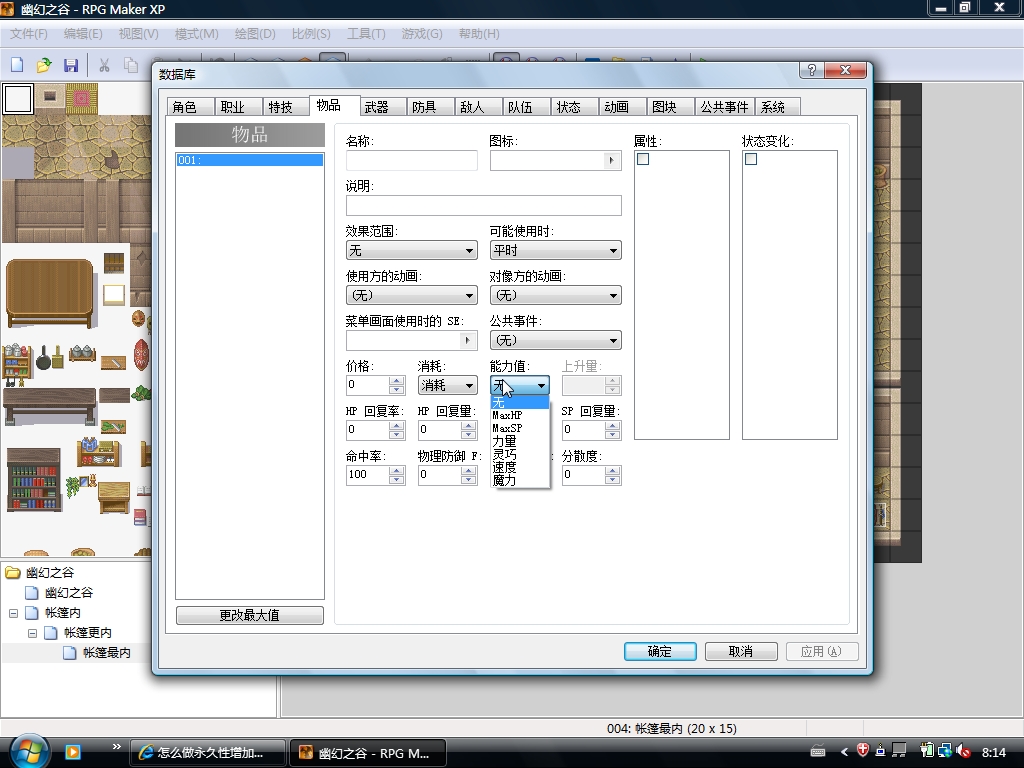Select the 帐篷最内 map in the tree
The image size is (1024, 768).
(x=106, y=652)
